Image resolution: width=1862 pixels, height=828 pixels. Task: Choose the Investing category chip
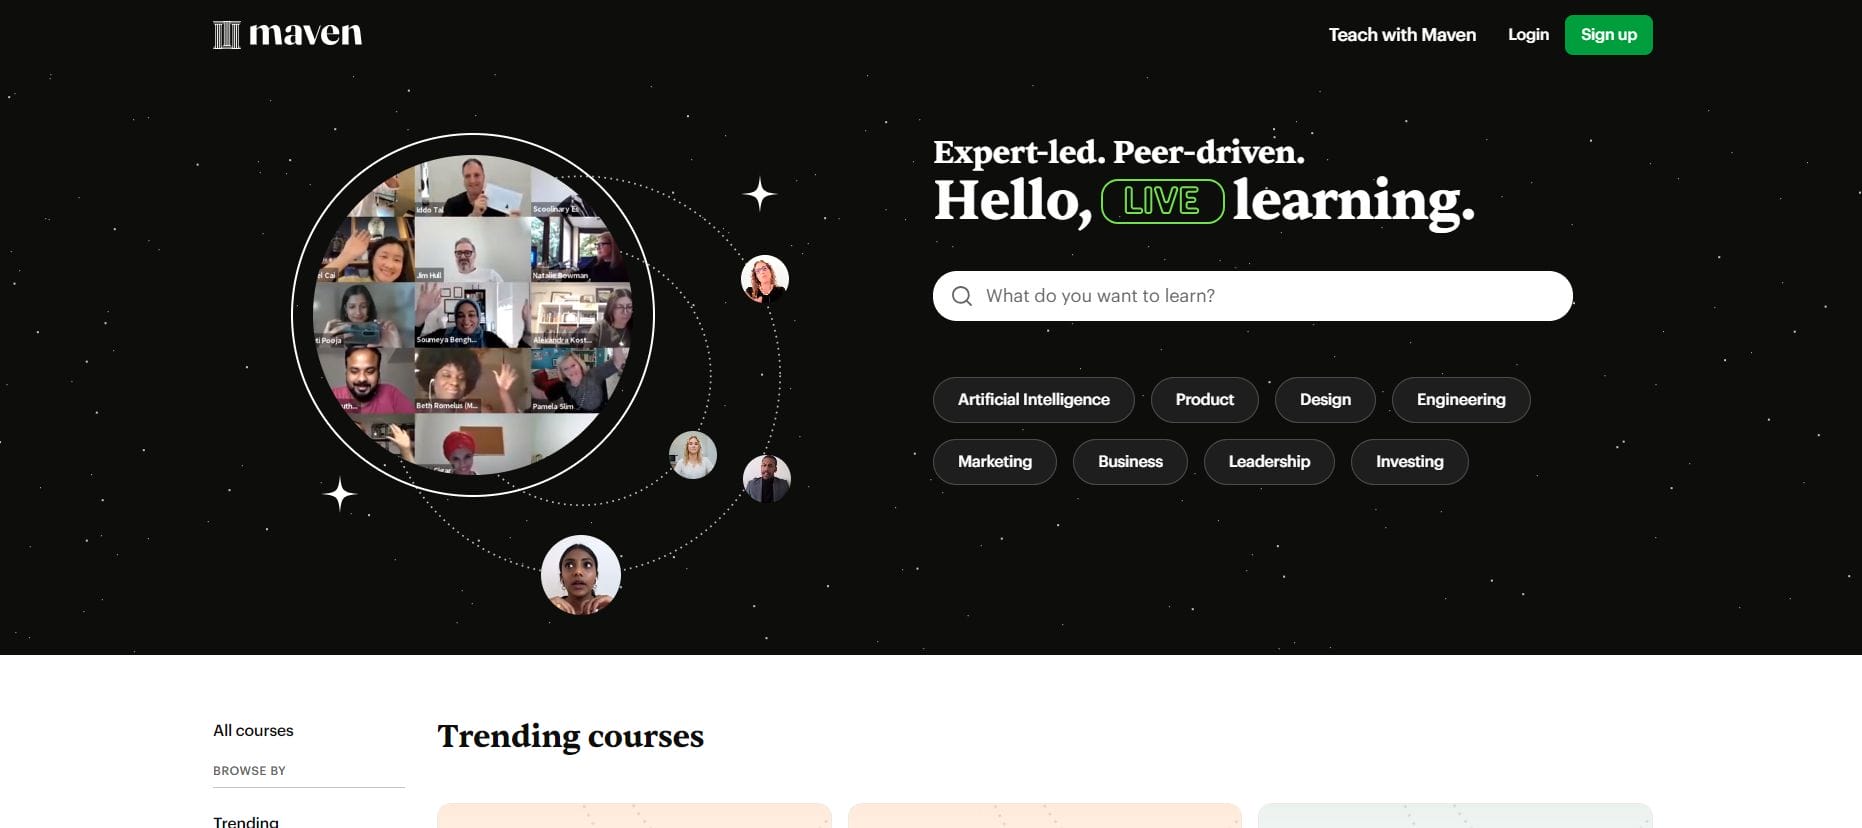[1409, 462]
